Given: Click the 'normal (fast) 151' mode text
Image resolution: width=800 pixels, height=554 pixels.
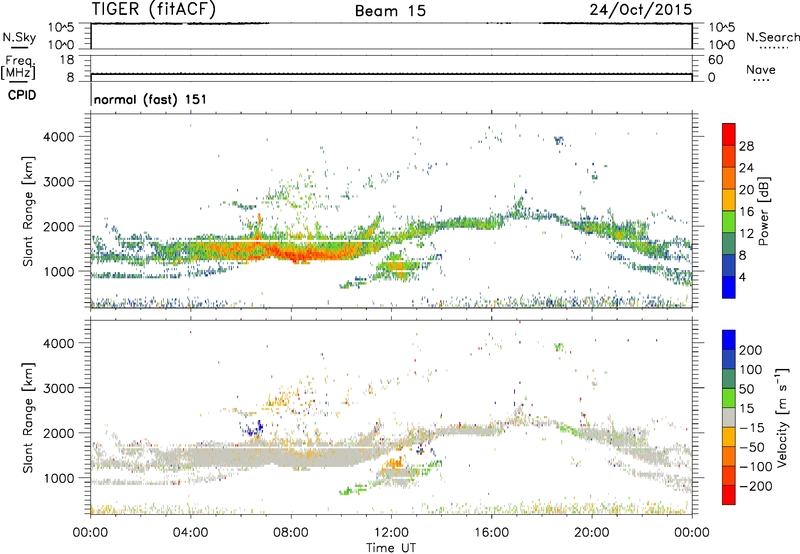Looking at the screenshot, I should [151, 99].
